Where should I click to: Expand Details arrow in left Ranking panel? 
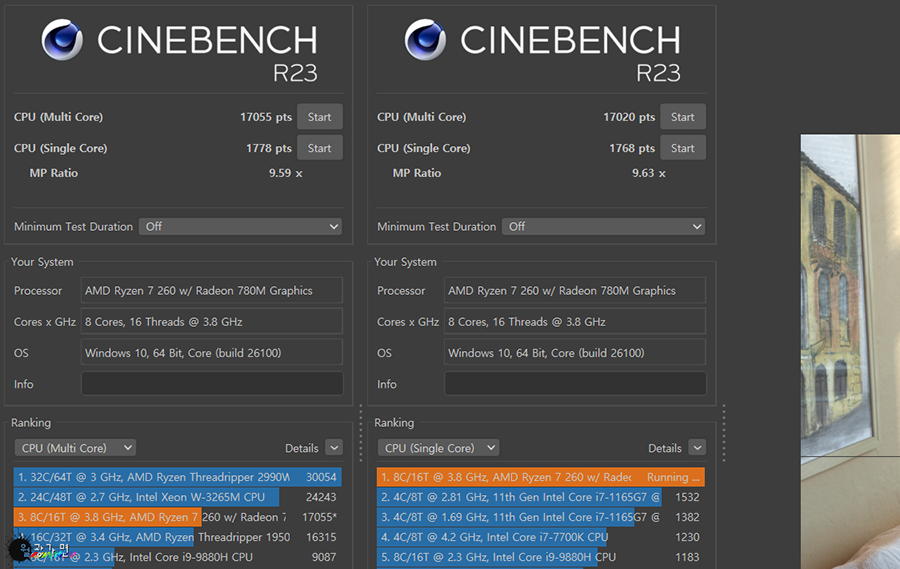[x=334, y=448]
